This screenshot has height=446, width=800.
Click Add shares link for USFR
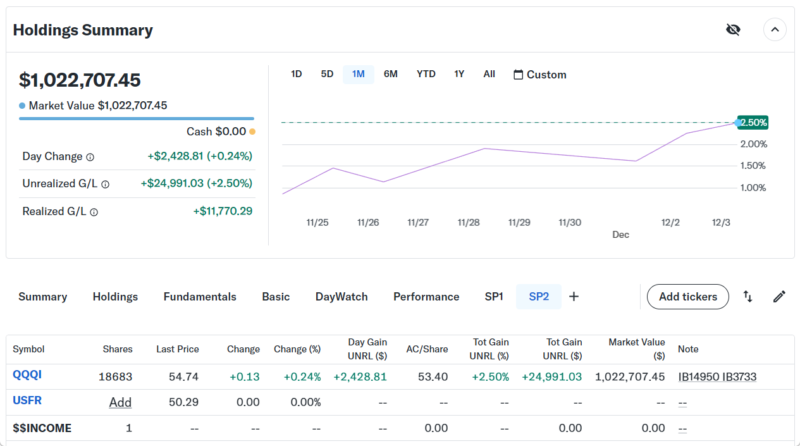[x=120, y=402]
